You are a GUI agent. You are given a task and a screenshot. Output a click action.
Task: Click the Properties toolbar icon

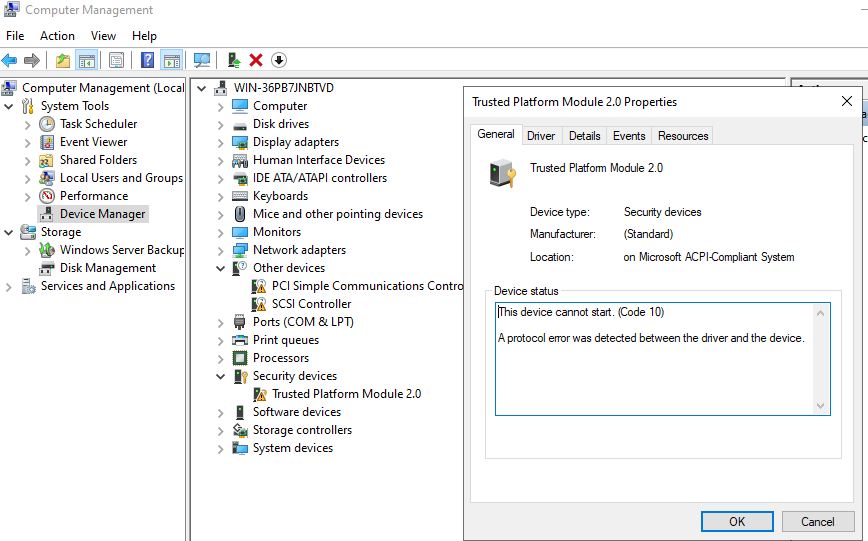point(117,60)
